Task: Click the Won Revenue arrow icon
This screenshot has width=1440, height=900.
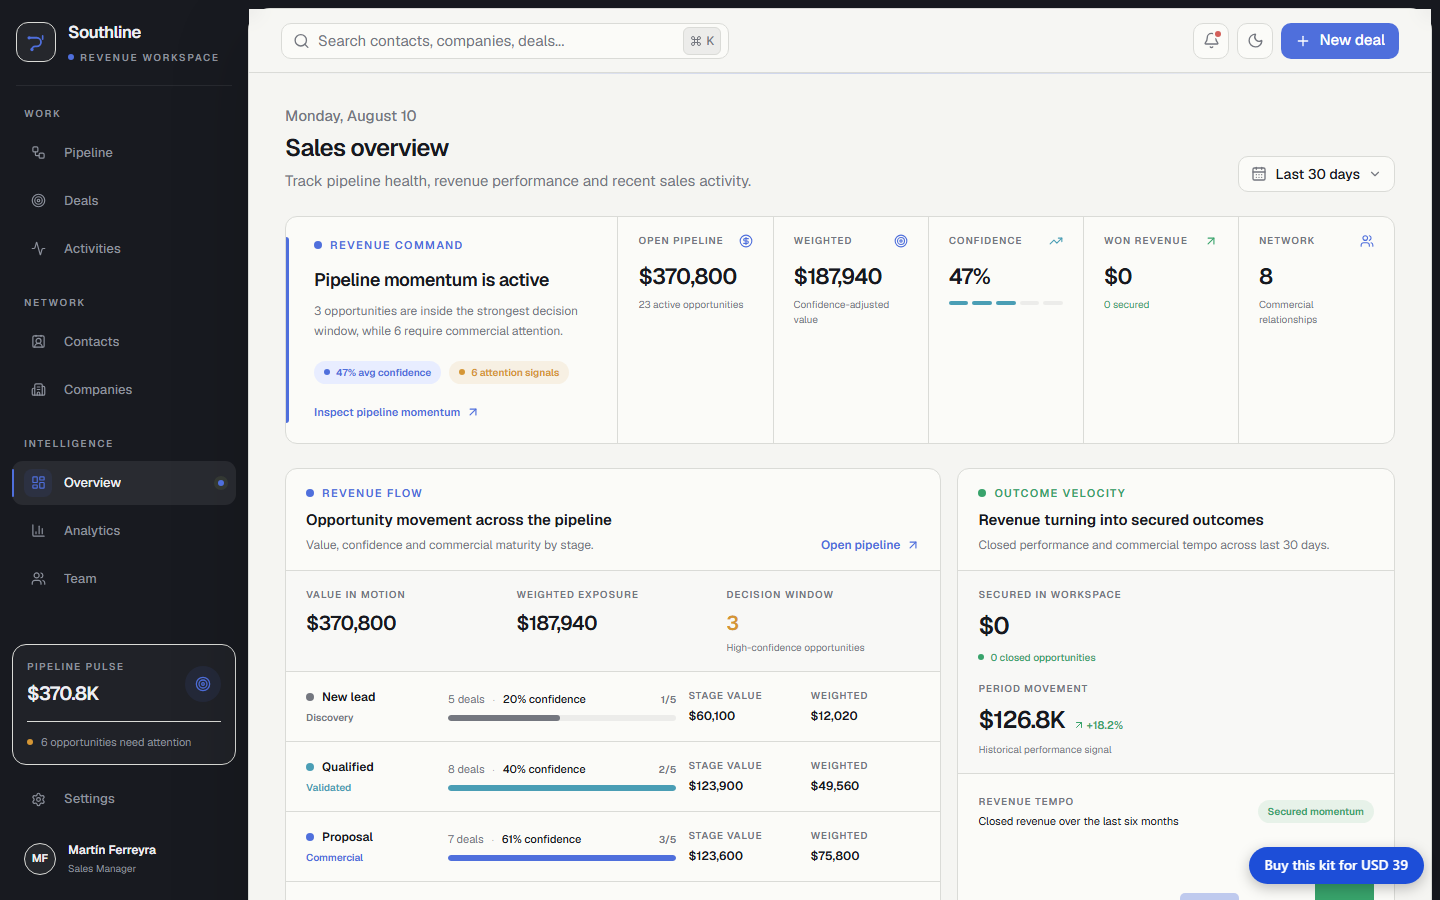Action: pyautogui.click(x=1211, y=241)
